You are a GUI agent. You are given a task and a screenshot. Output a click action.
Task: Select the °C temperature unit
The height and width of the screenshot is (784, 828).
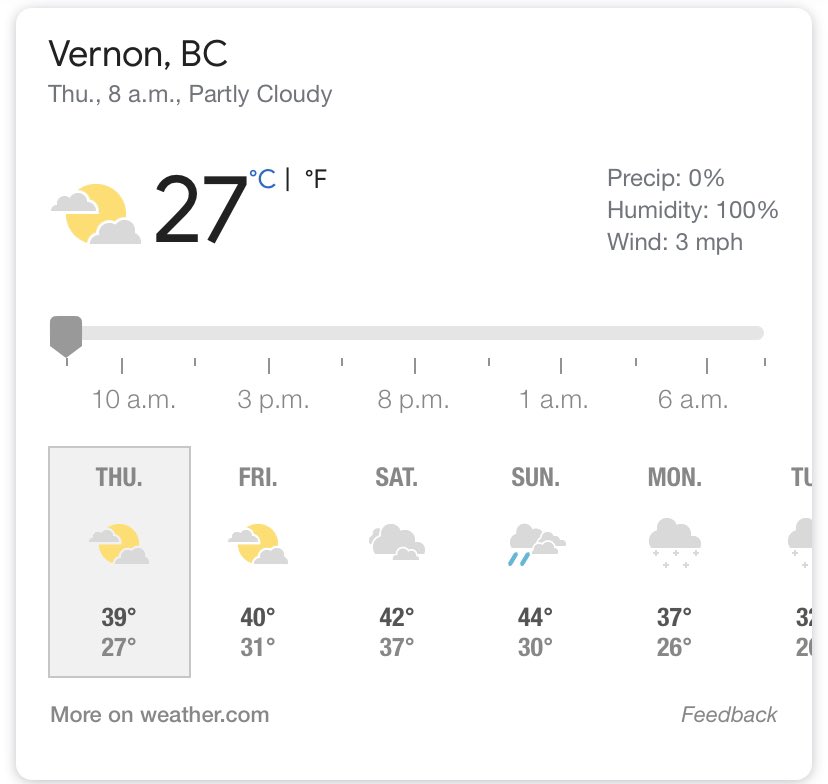[x=262, y=179]
